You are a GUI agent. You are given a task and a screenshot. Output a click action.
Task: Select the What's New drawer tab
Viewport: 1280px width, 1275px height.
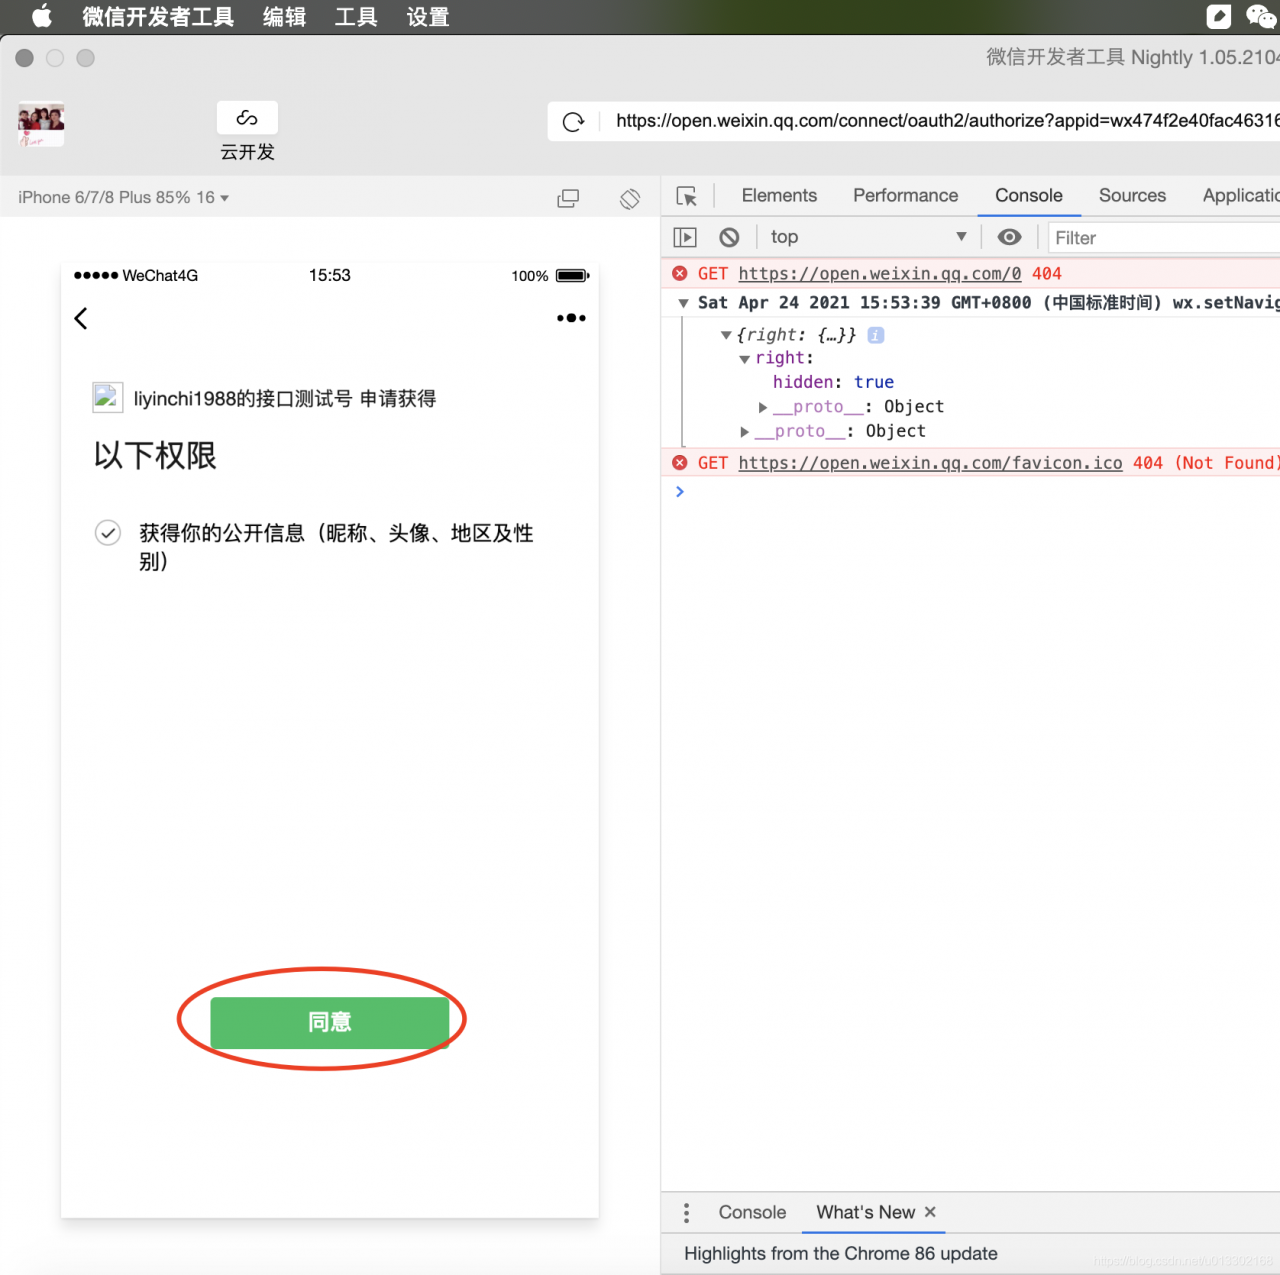coord(865,1213)
